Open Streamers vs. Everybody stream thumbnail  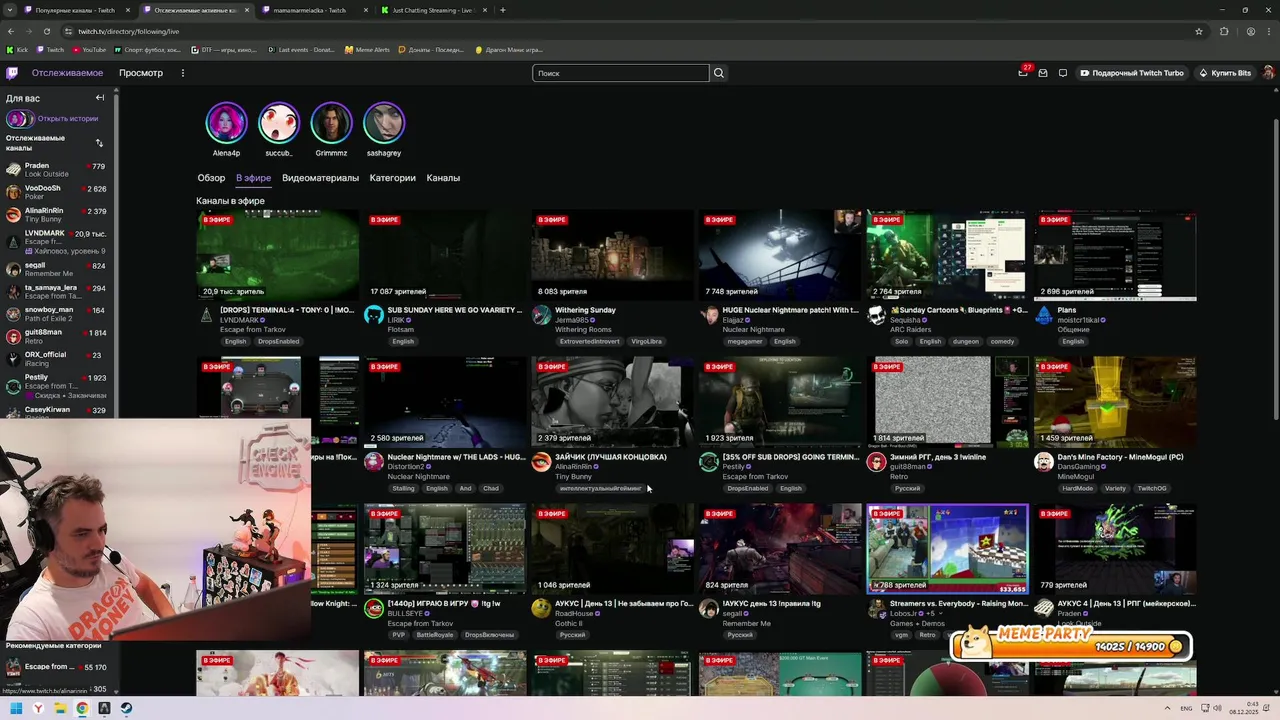pyautogui.click(x=947, y=549)
